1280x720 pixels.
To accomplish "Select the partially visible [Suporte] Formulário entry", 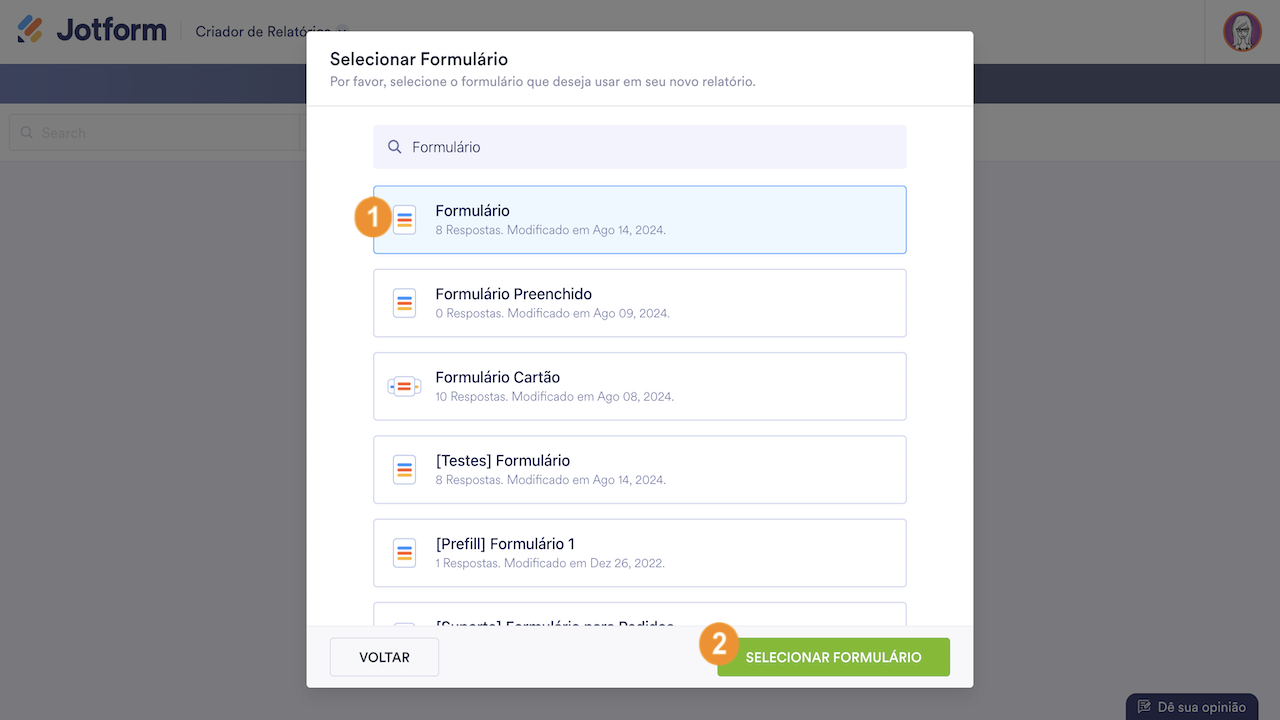I will [x=640, y=615].
